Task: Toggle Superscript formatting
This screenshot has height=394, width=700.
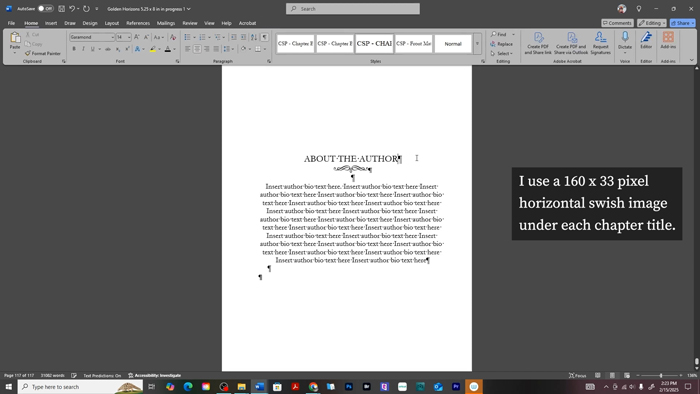Action: click(127, 49)
